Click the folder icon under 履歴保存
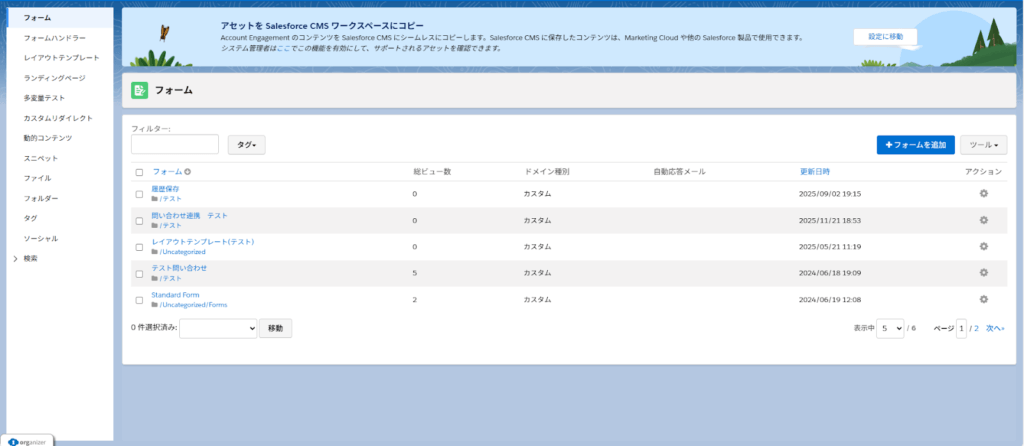 point(155,199)
